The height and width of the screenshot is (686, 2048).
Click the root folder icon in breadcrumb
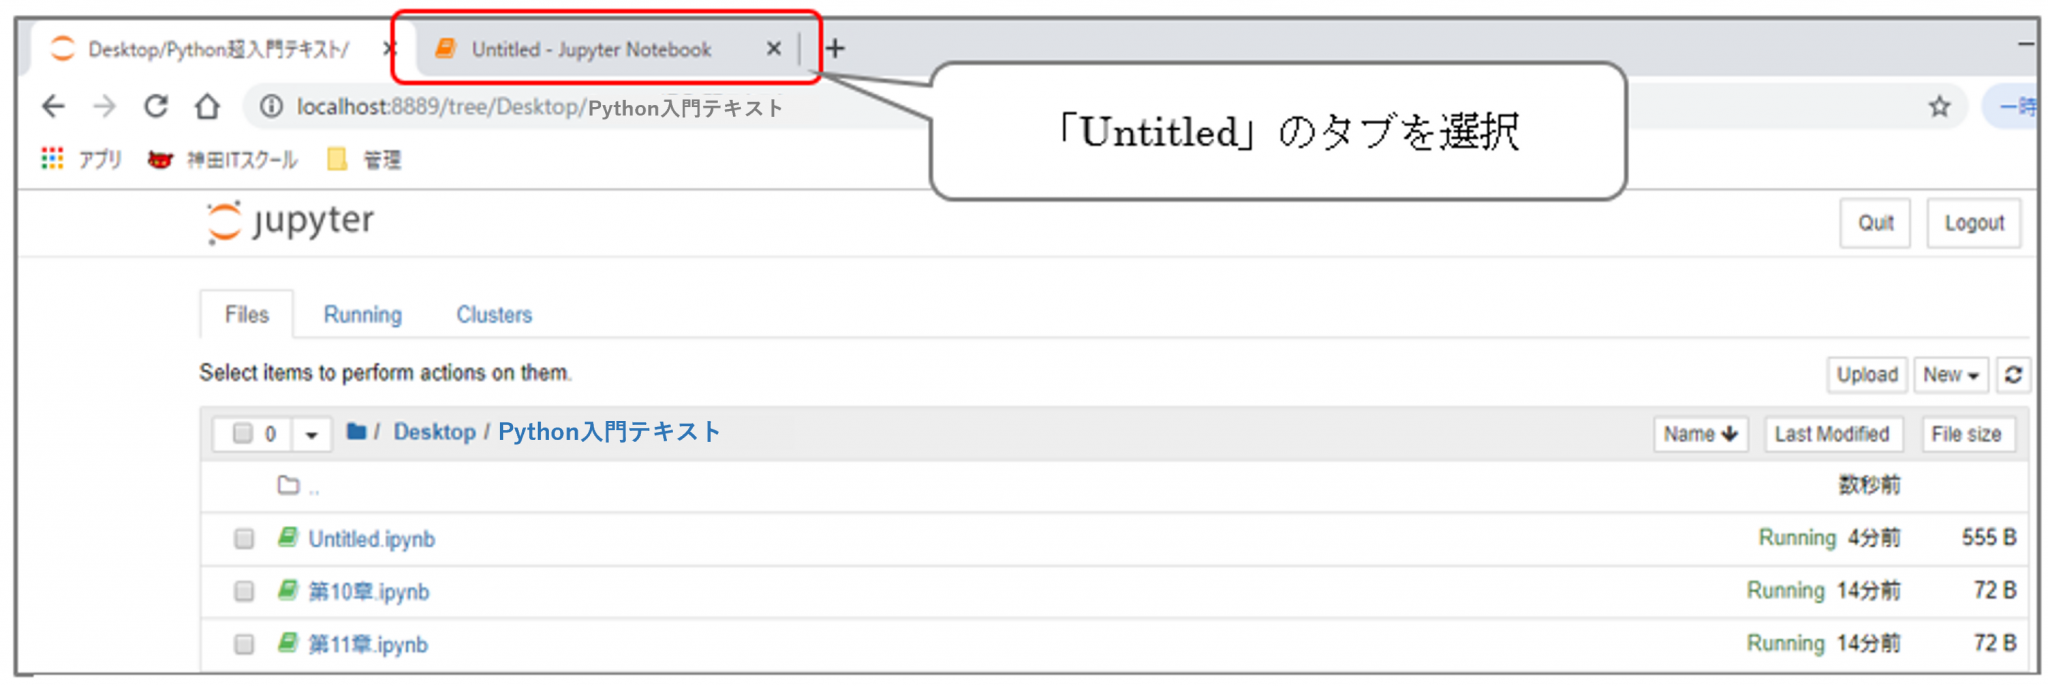point(356,432)
